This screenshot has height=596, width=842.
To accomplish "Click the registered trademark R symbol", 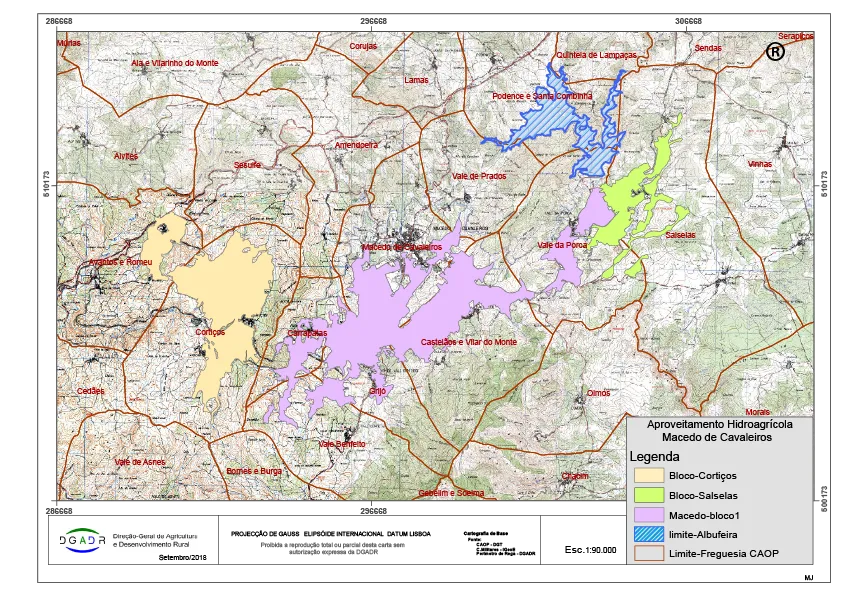I will coord(775,52).
